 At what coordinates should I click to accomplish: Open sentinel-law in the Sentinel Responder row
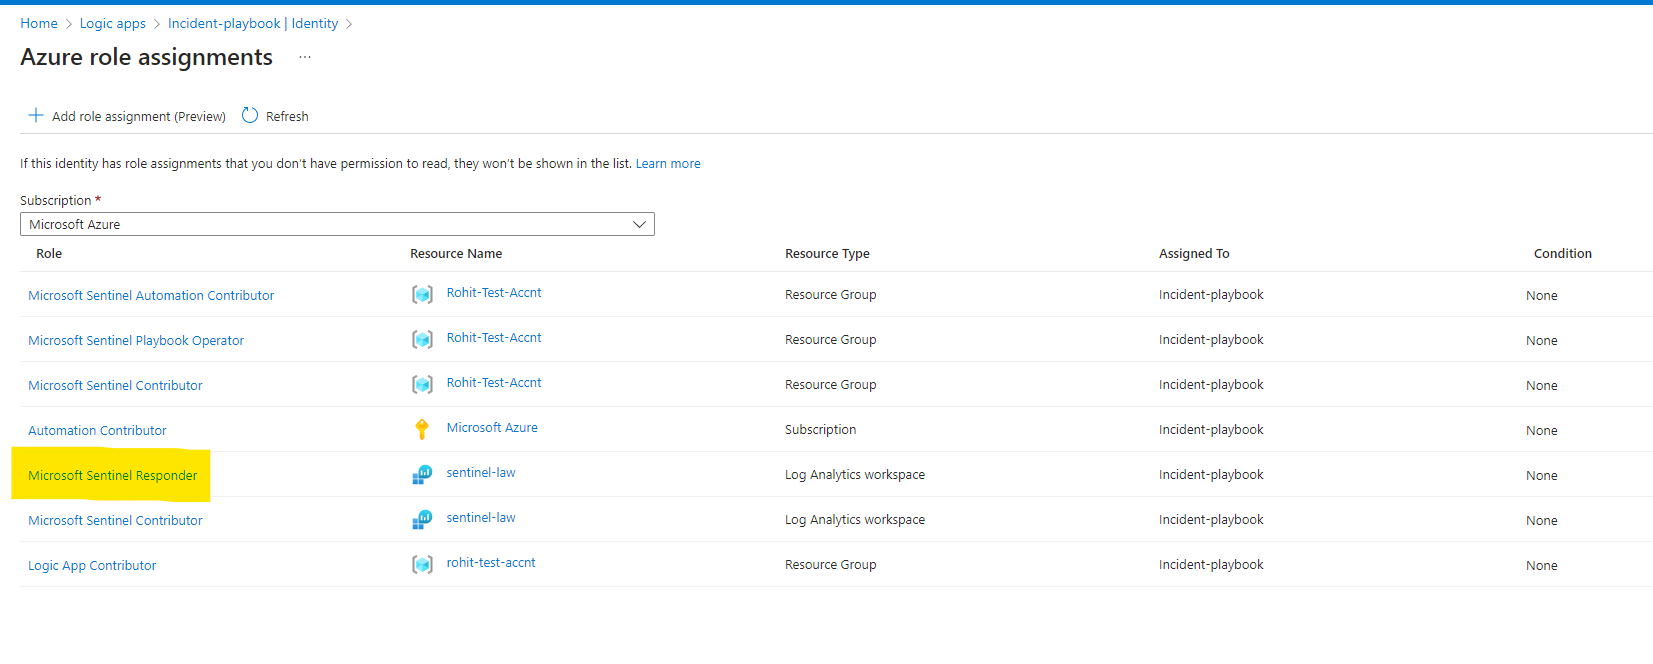481,472
